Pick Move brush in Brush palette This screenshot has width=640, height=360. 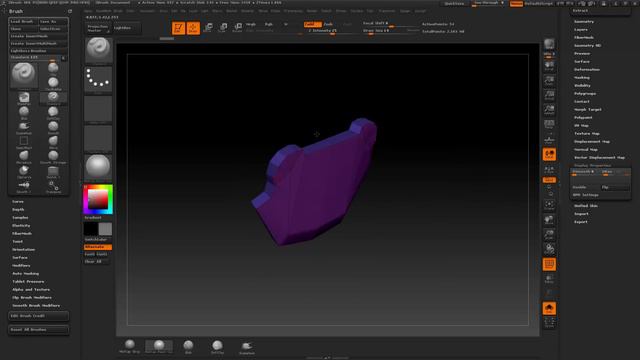coord(53,142)
